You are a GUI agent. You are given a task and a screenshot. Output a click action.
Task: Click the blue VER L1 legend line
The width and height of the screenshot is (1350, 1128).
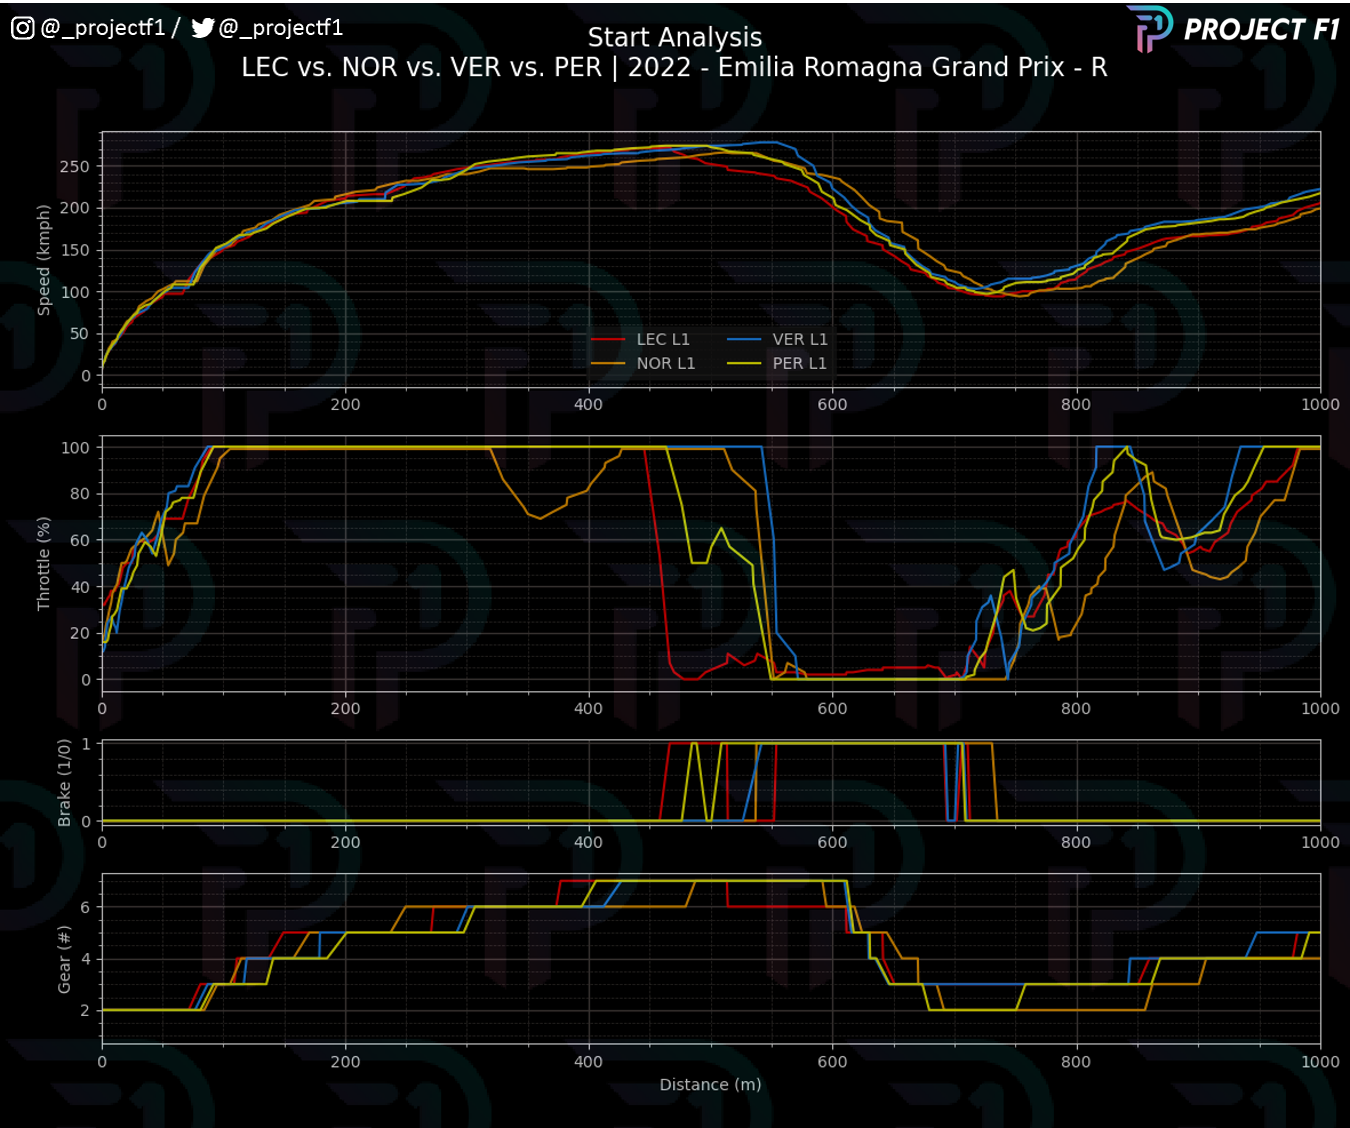click(x=744, y=340)
